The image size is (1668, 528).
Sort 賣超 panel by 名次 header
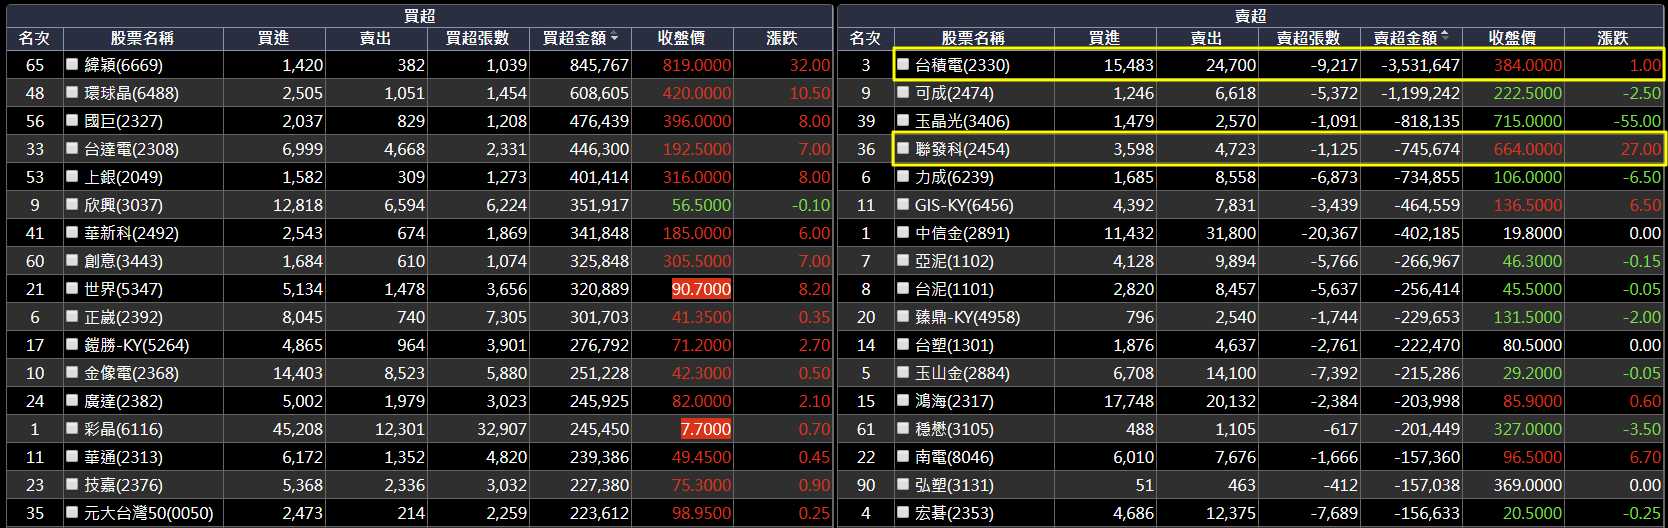click(x=865, y=38)
